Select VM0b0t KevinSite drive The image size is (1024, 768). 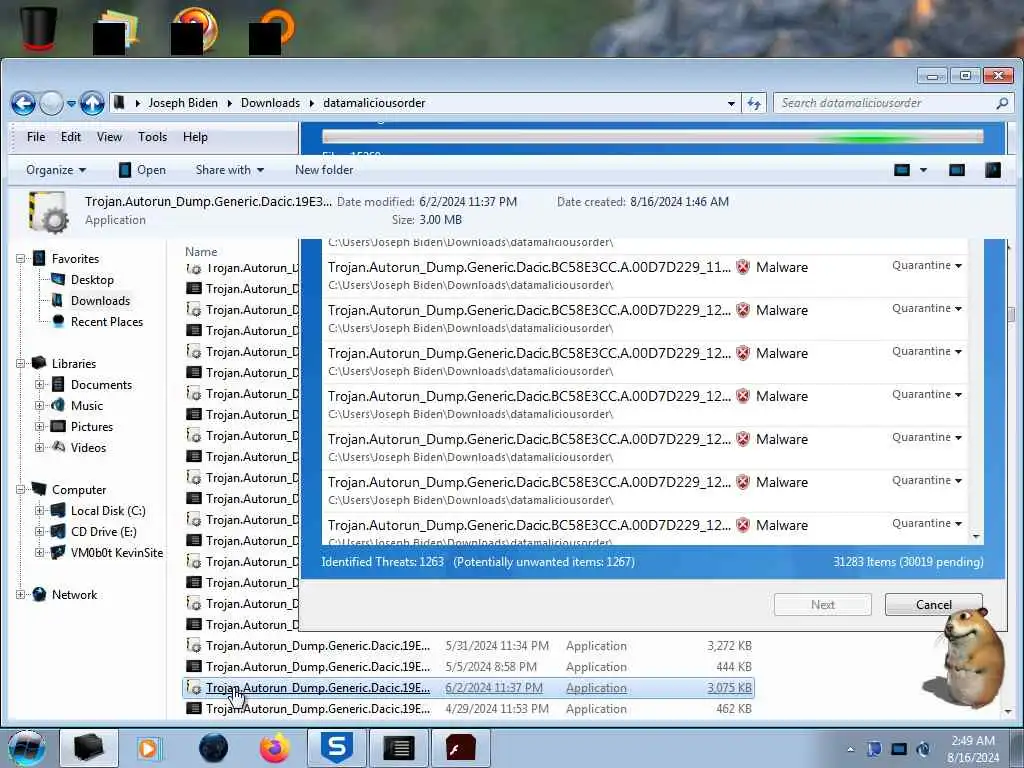116,552
